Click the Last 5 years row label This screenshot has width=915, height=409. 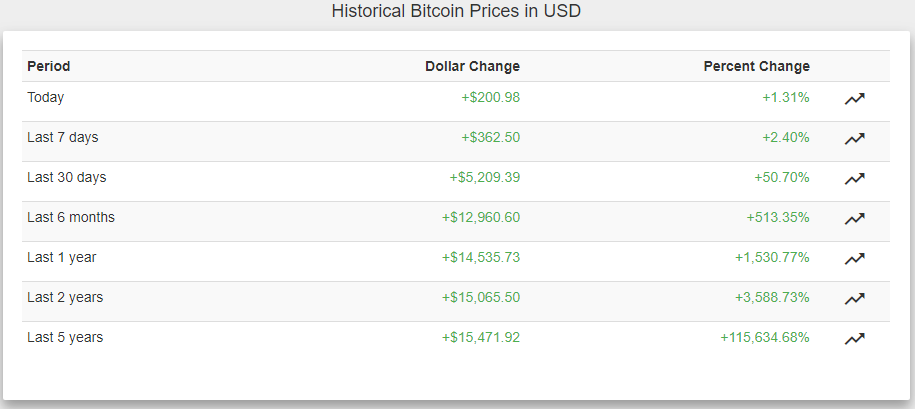pyautogui.click(x=65, y=337)
